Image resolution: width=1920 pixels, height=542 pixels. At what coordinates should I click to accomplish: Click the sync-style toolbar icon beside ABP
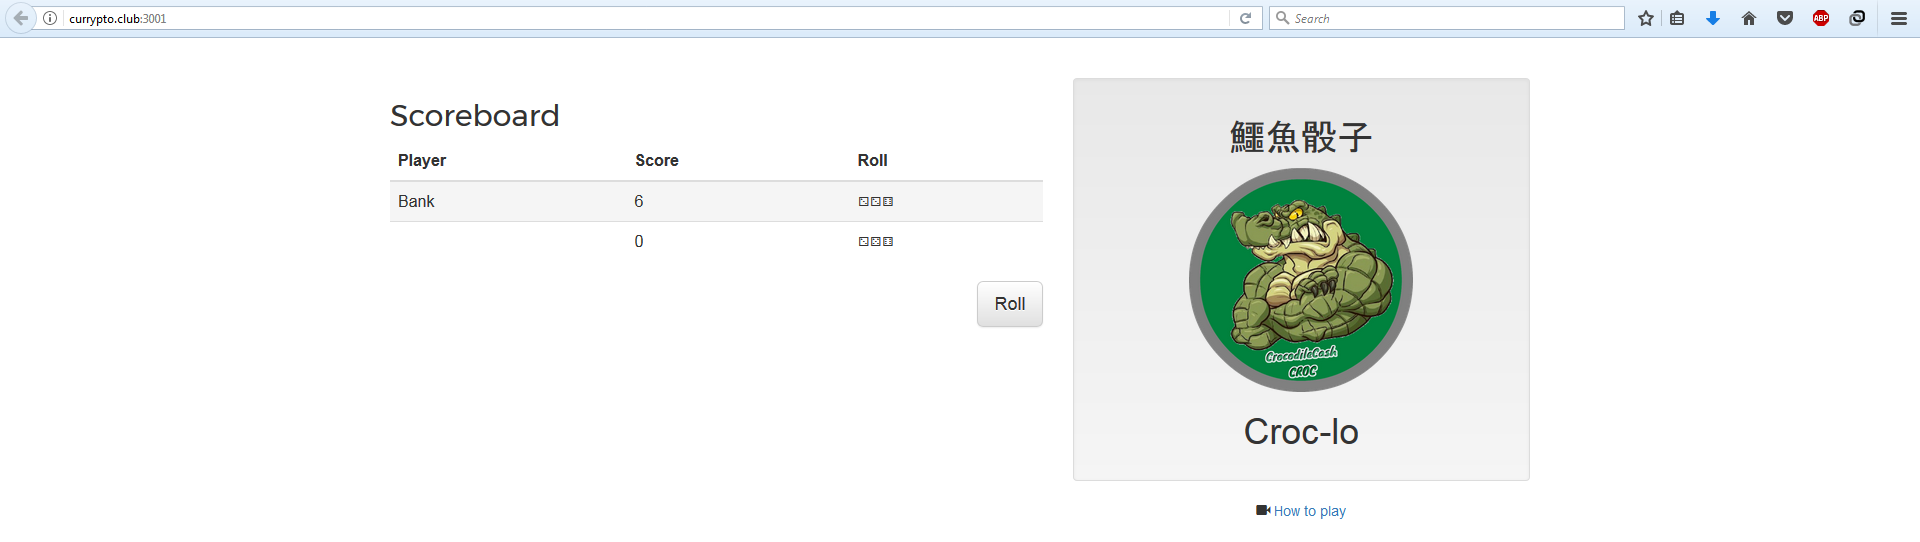tap(1857, 18)
